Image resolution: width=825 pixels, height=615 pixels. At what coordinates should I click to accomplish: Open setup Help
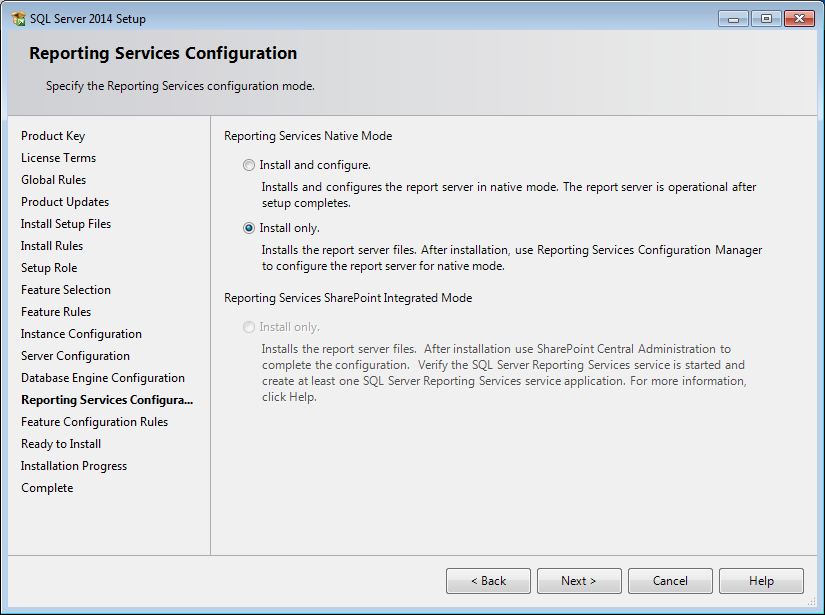tap(760, 581)
